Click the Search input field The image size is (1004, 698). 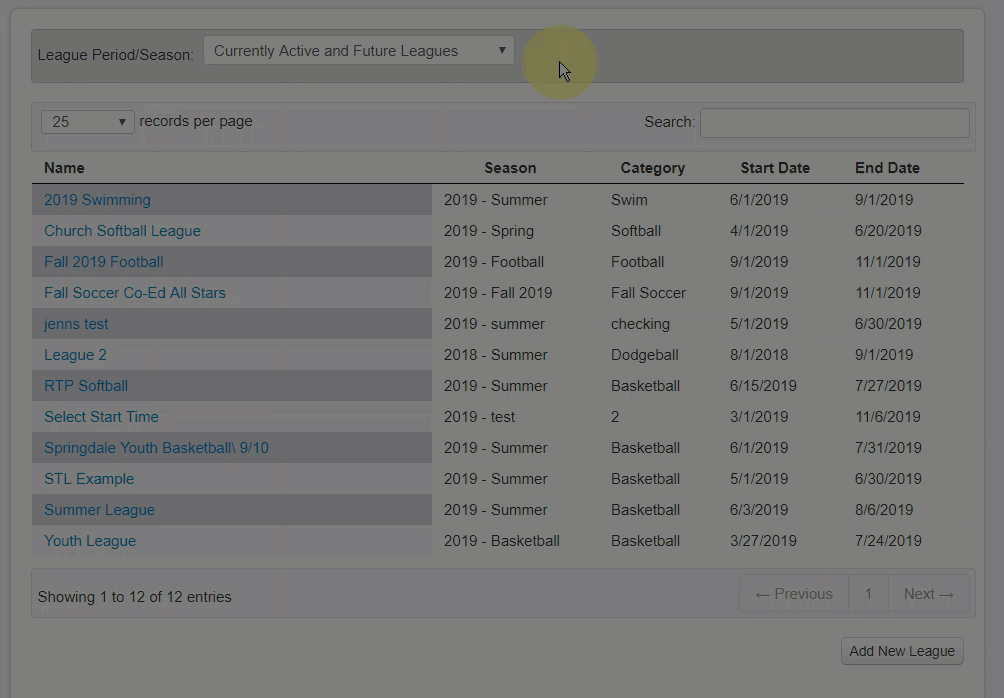(834, 122)
